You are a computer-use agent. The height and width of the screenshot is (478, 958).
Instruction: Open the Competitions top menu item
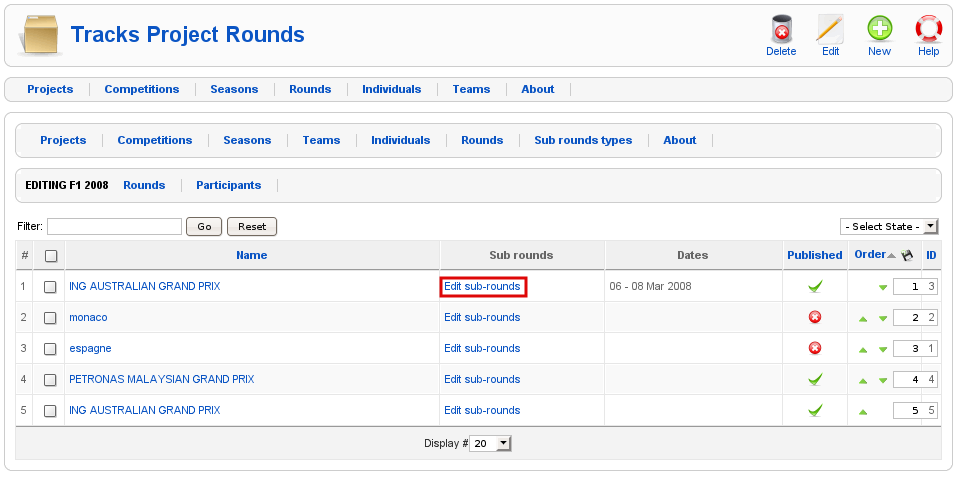pyautogui.click(x=142, y=89)
